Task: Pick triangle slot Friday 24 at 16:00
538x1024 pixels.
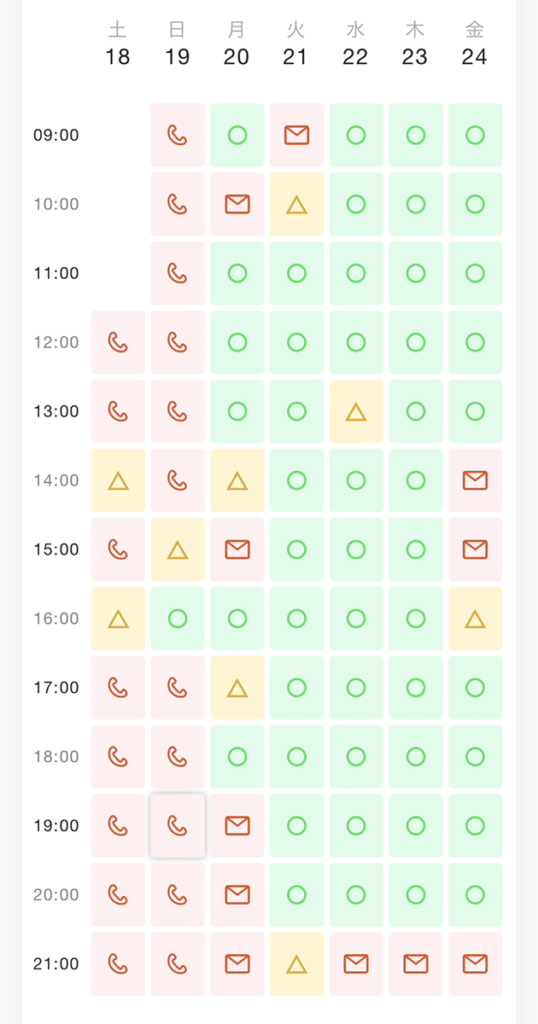Action: (475, 618)
